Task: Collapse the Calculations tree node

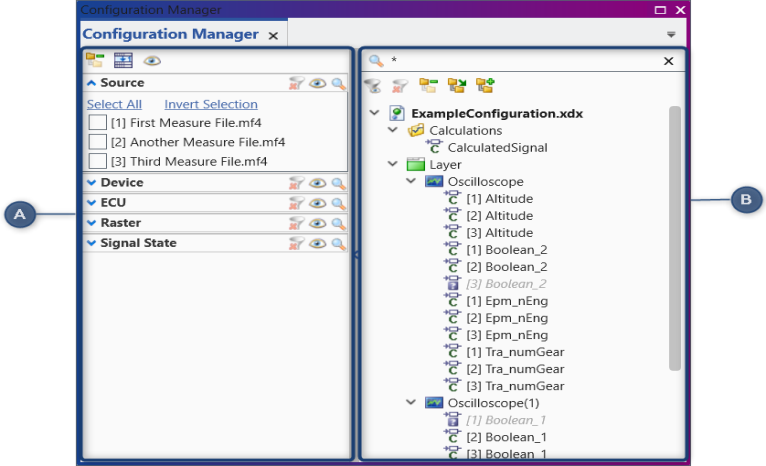Action: [x=394, y=130]
